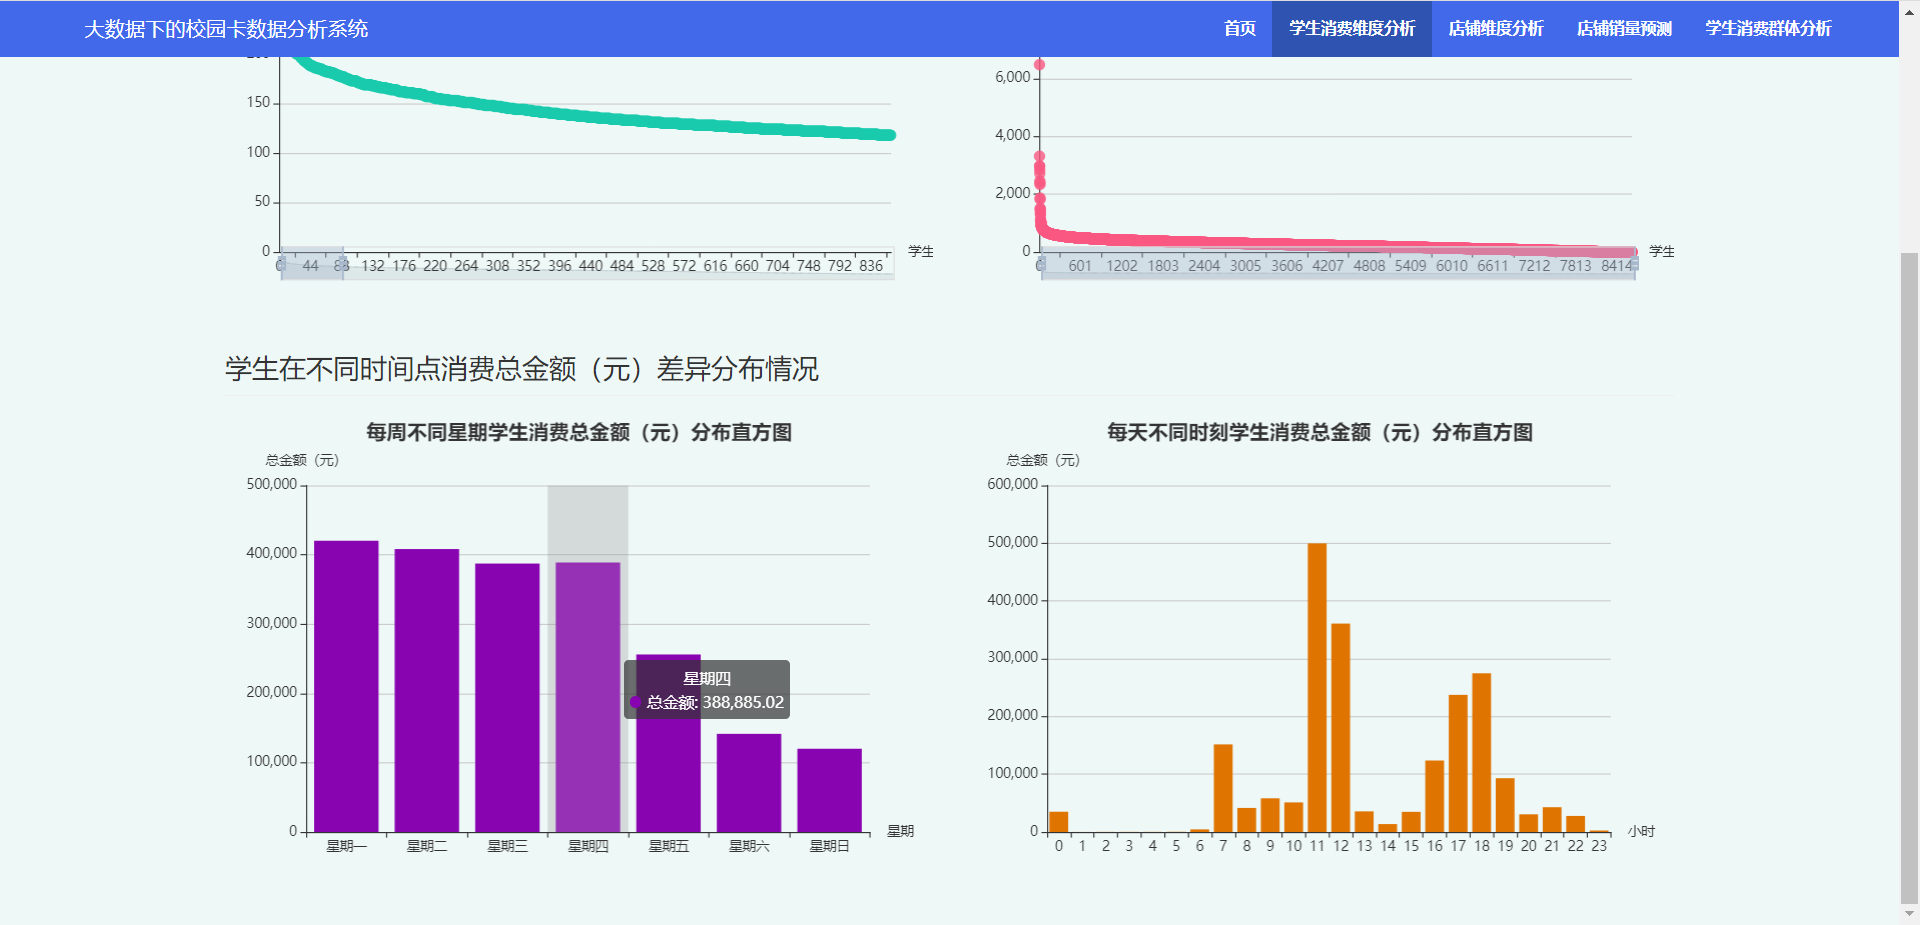Click the orange bar at hour 19
This screenshot has width=1920, height=925.
[1505, 805]
